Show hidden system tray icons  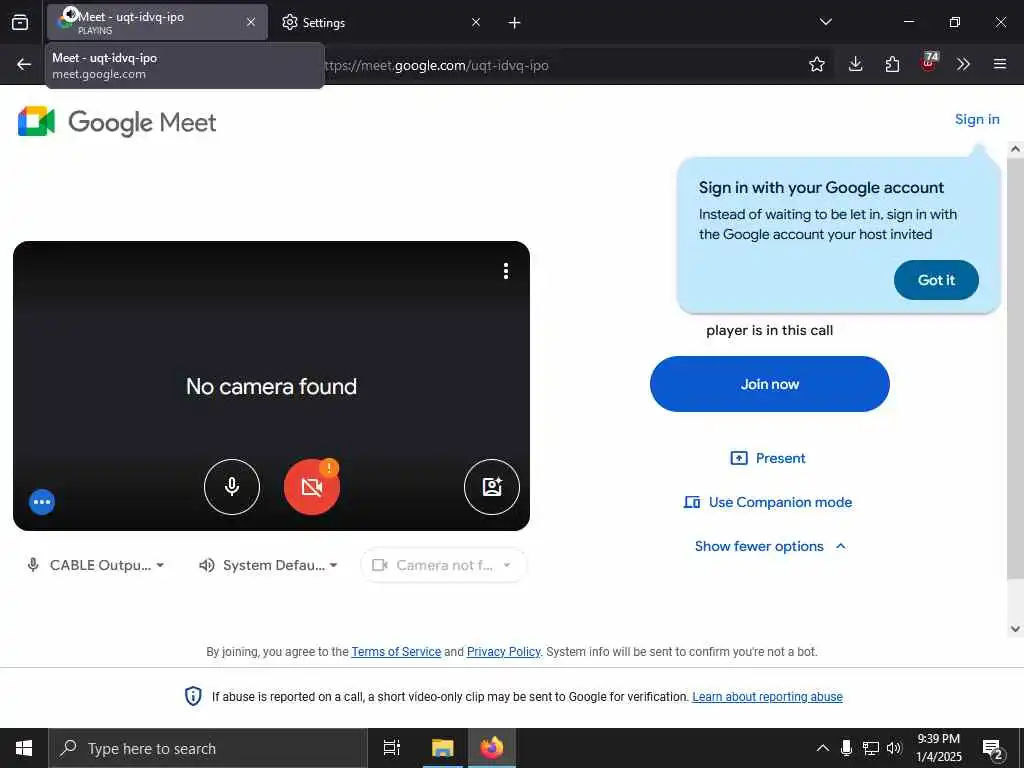point(823,748)
